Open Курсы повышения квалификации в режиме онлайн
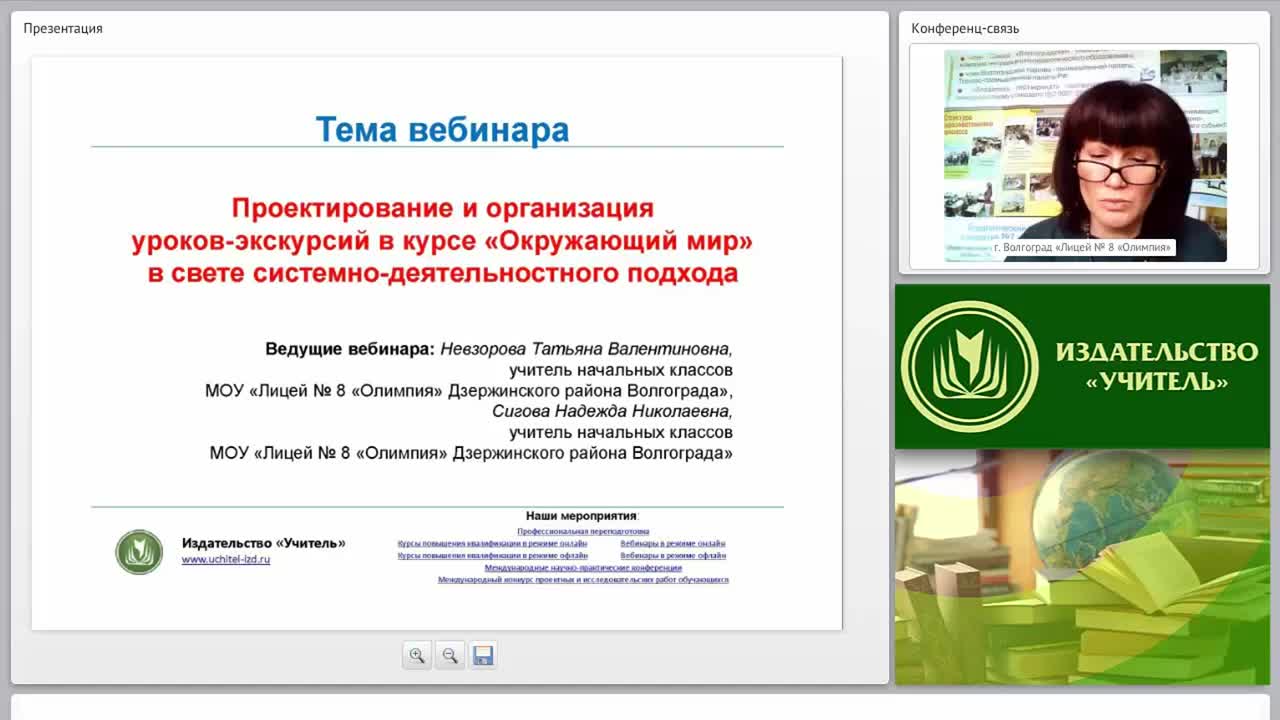Screen dimensions: 1280x720 492,544
